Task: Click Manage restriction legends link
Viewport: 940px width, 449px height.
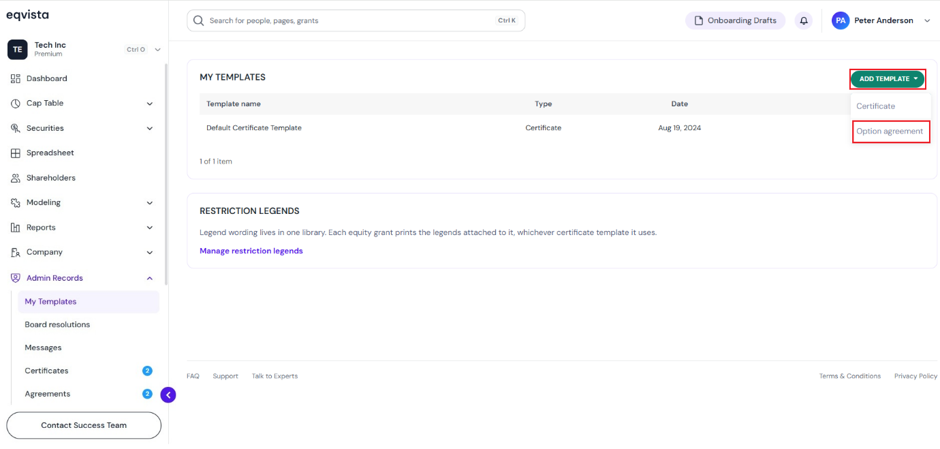Action: (x=251, y=251)
